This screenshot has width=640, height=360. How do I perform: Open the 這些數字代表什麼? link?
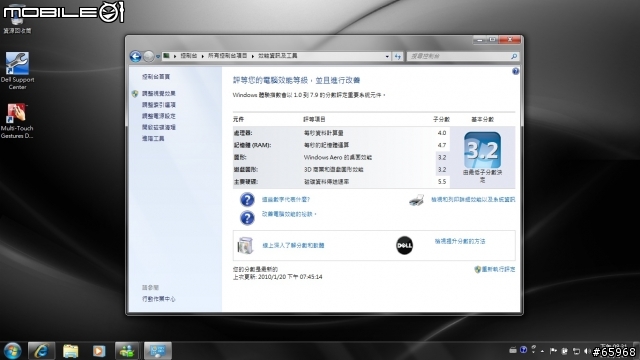pos(286,200)
